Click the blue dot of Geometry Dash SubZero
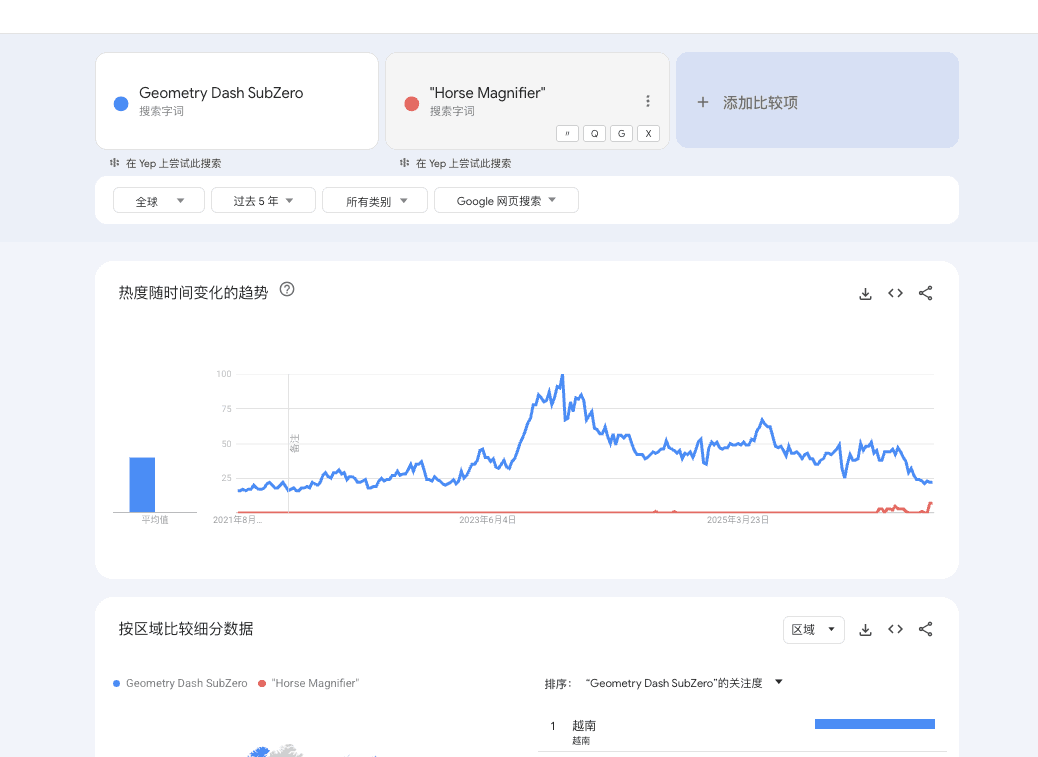The image size is (1038, 757). (x=121, y=104)
